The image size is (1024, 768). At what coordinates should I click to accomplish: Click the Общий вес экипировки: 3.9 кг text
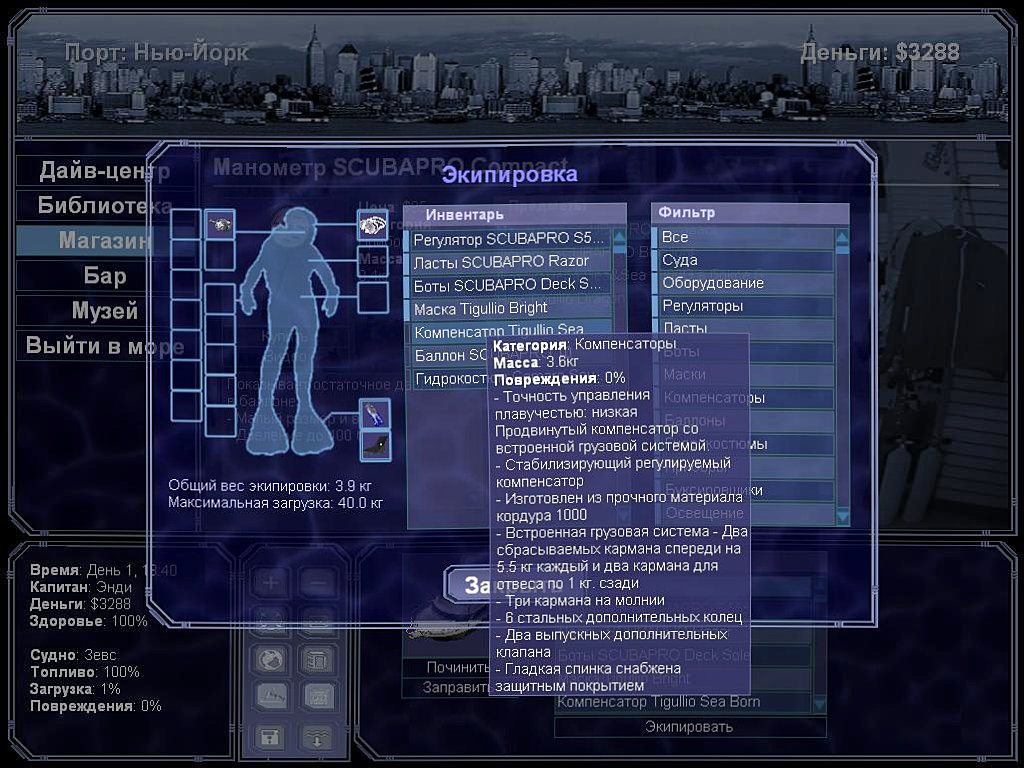pos(270,486)
